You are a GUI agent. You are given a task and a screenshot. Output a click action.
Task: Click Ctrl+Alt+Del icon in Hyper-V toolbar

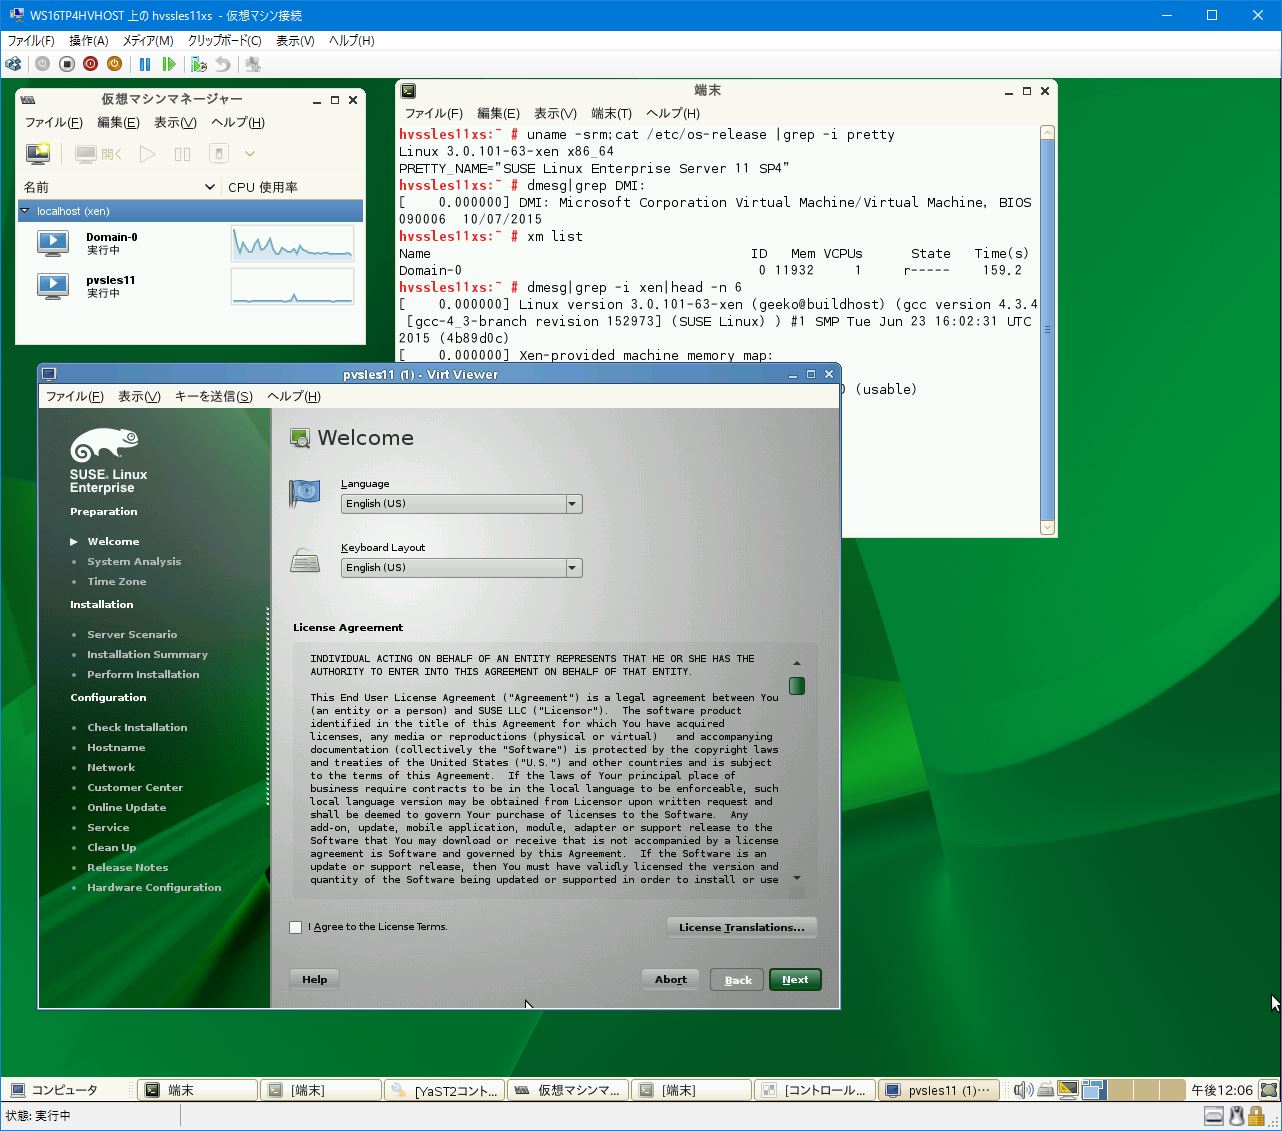(x=13, y=64)
